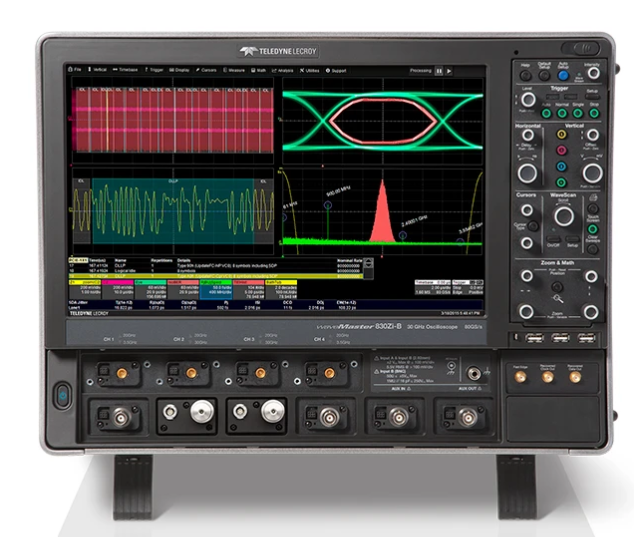Open the Timebase menu
Image resolution: width=634 pixels, height=537 pixels.
tap(128, 71)
